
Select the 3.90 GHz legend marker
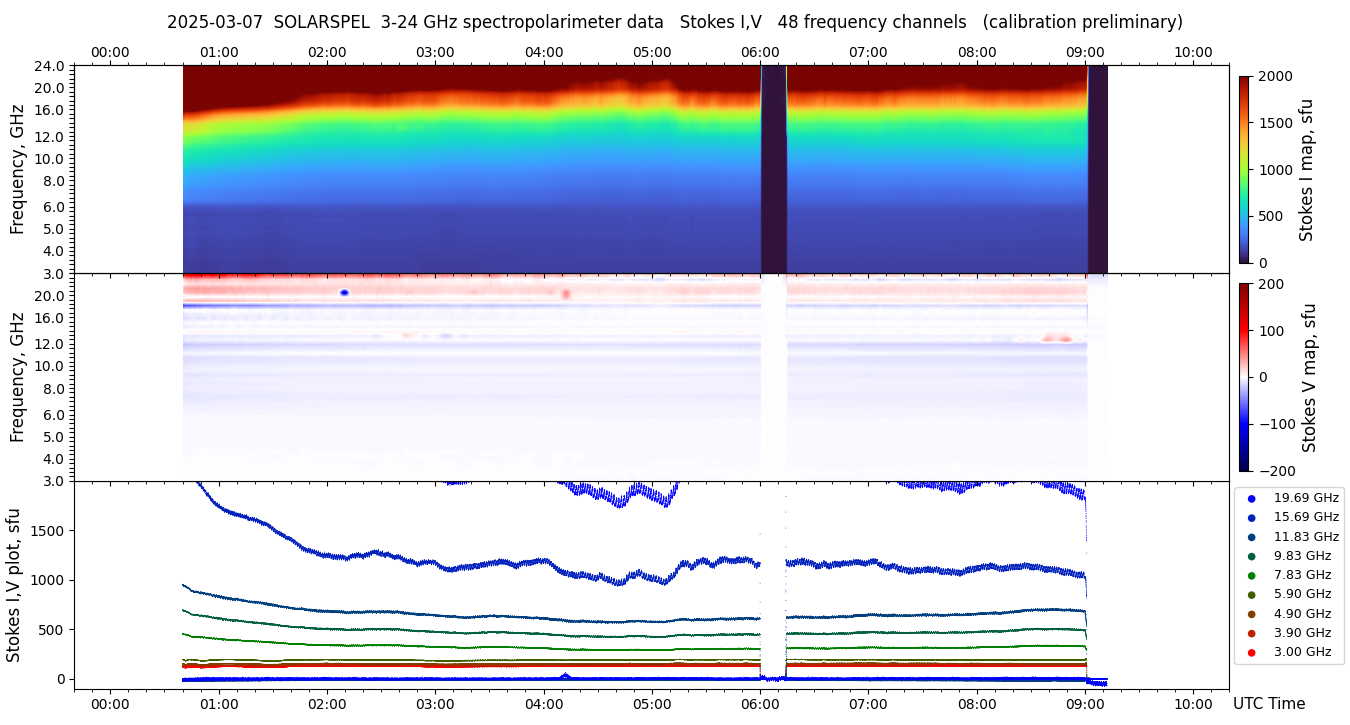click(x=1251, y=633)
